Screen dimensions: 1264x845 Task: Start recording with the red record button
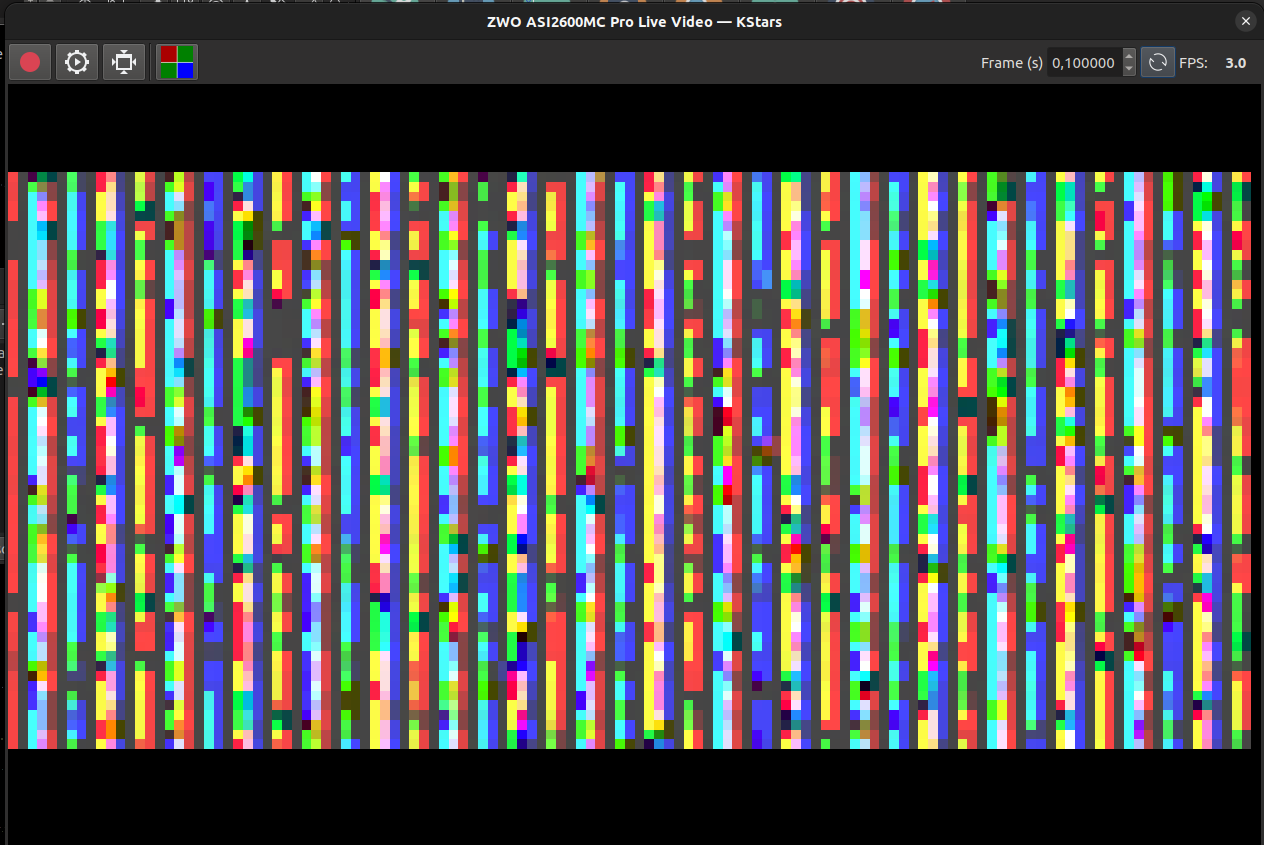30,62
